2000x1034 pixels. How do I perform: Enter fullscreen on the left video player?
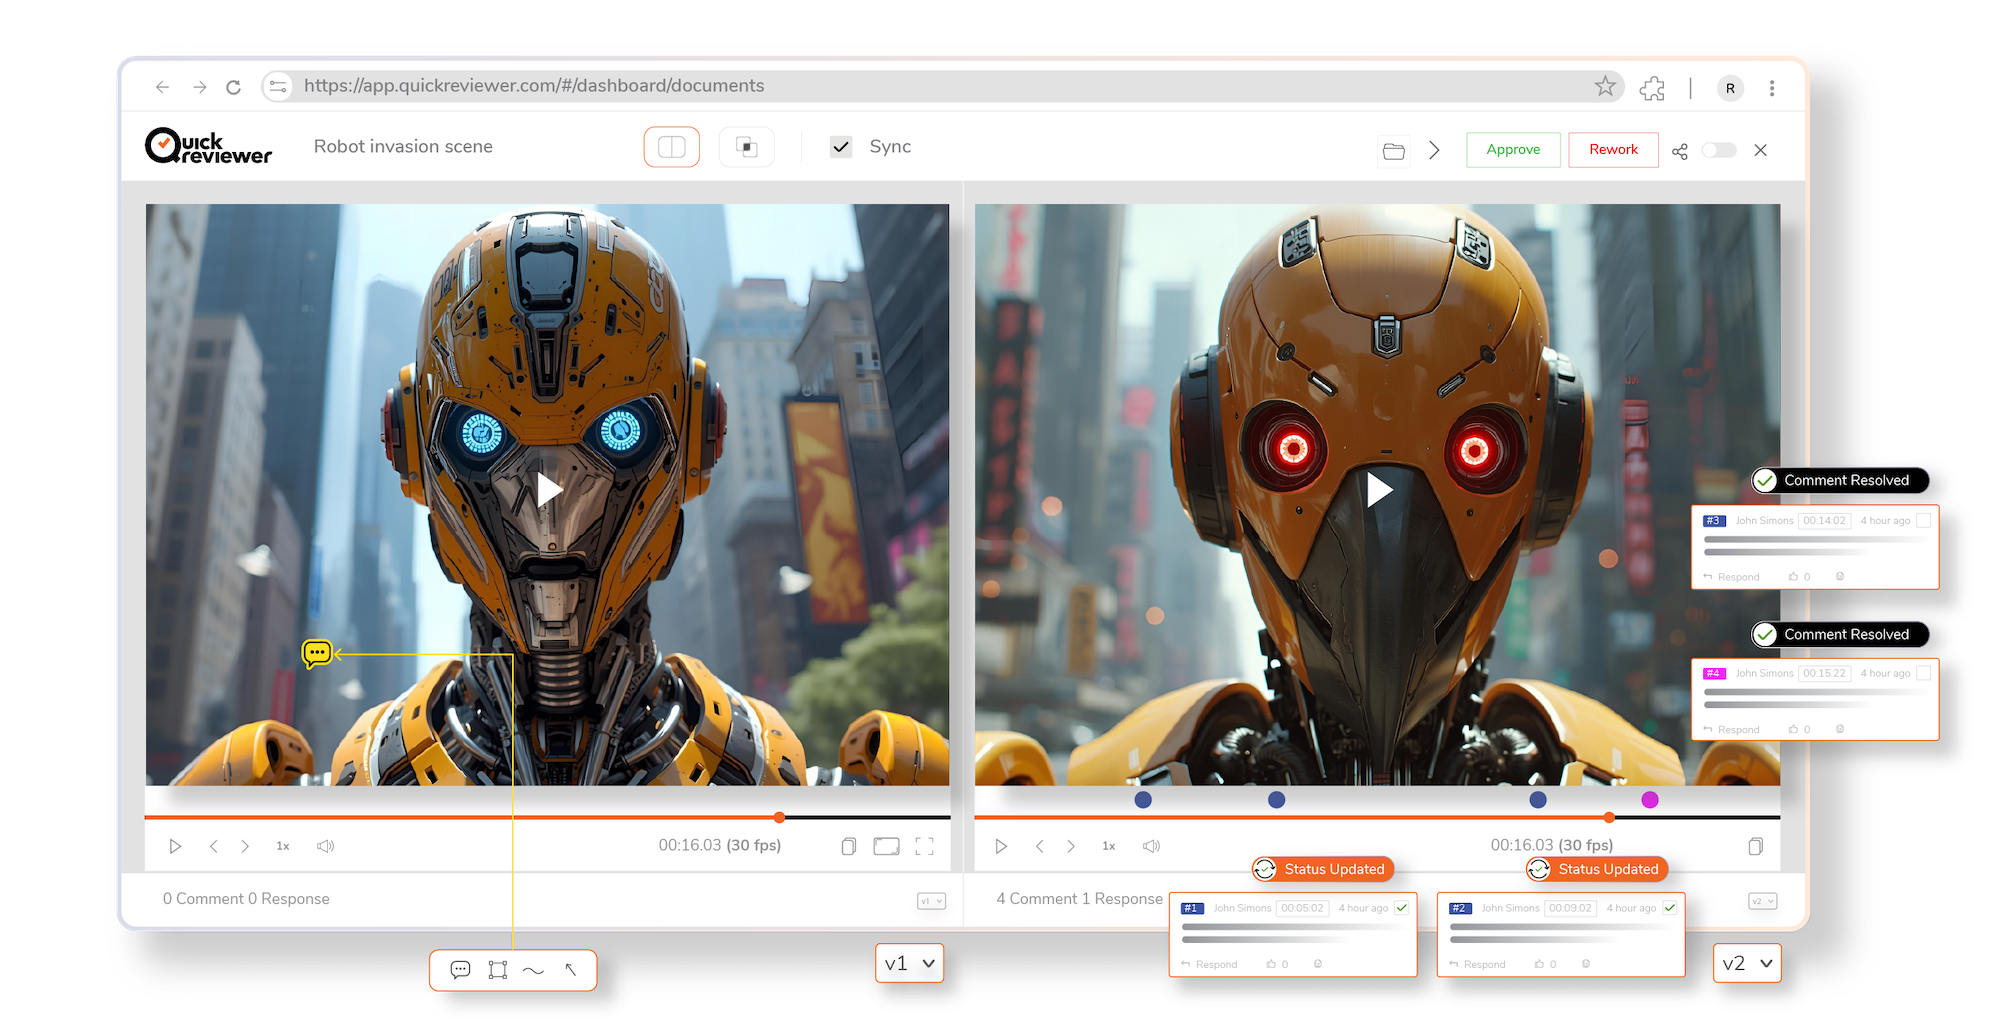pos(925,845)
